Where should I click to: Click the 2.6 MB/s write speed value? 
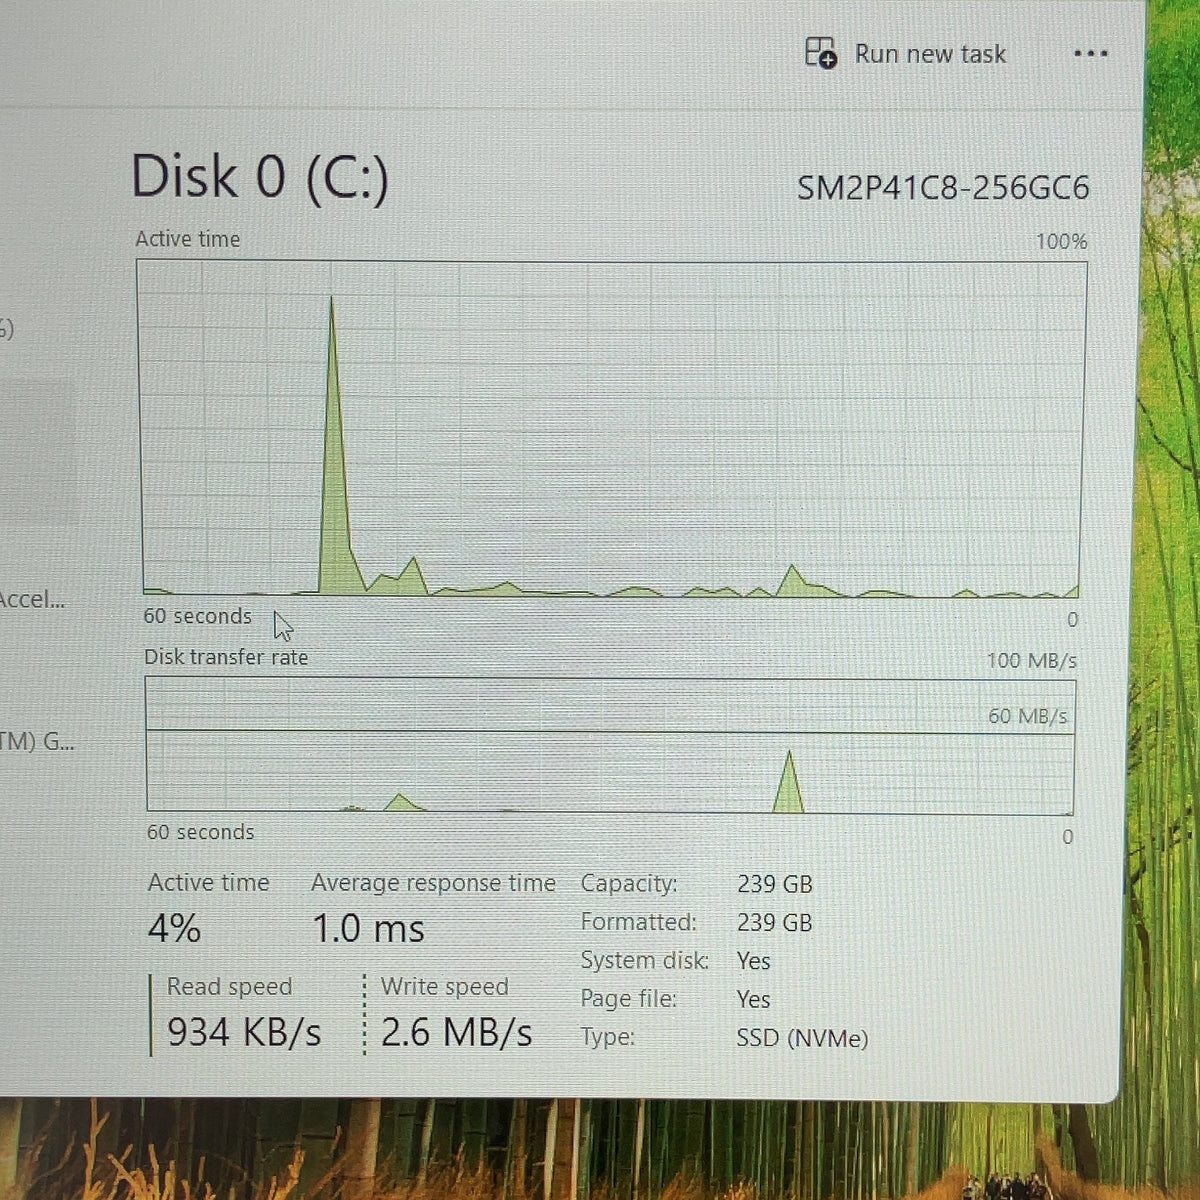click(x=457, y=1032)
